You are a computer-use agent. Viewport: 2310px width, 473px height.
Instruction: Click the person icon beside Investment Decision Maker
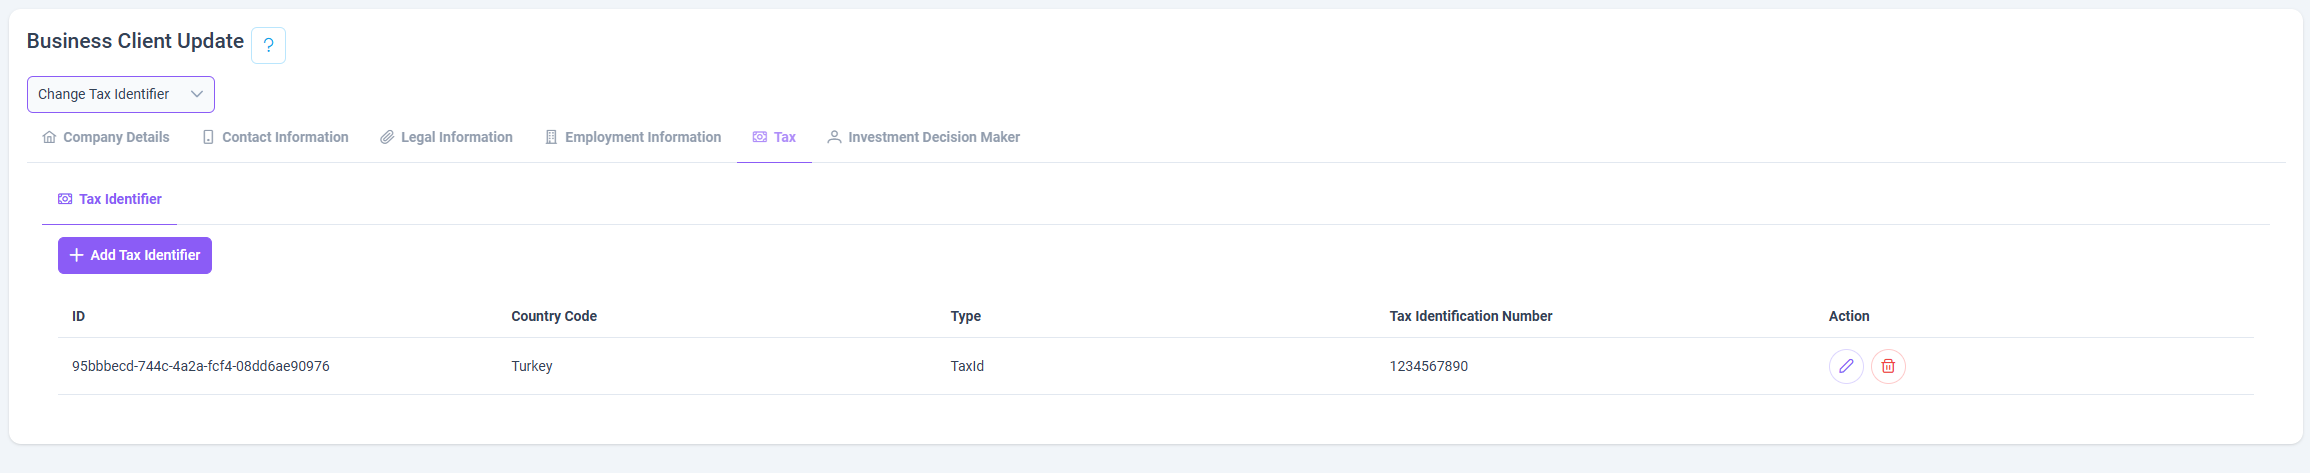tap(834, 137)
